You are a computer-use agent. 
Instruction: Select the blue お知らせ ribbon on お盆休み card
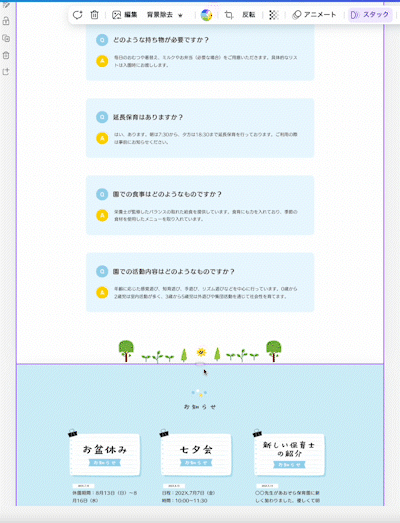coord(105,463)
